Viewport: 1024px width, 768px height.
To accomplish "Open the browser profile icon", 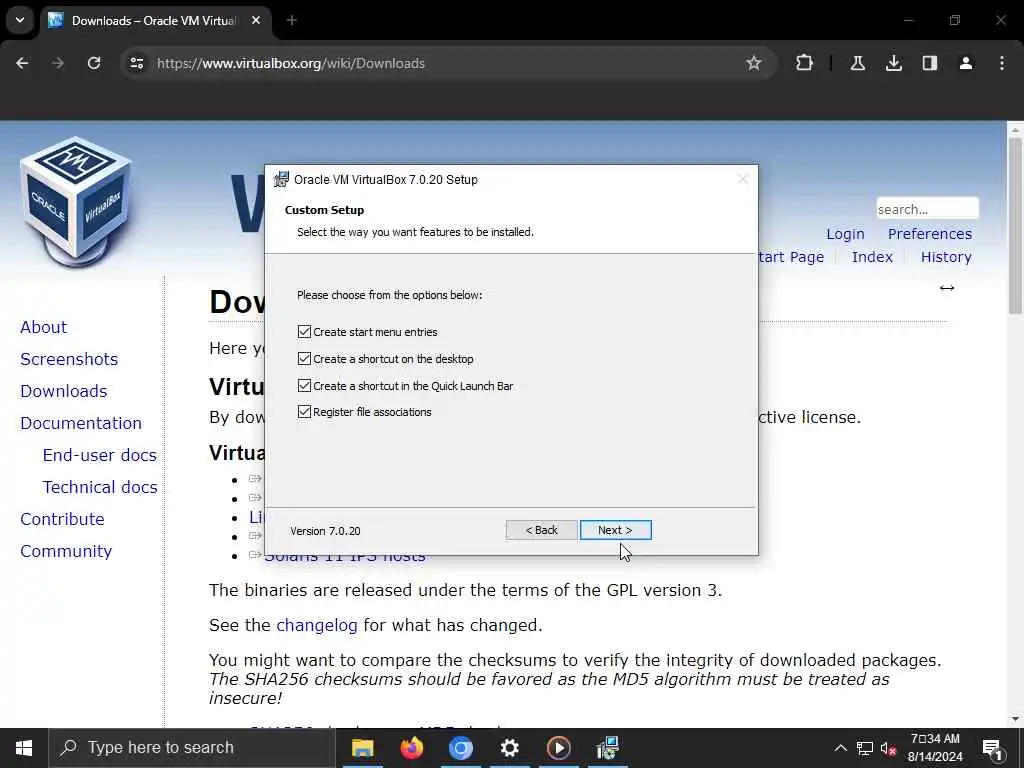I will tap(965, 63).
